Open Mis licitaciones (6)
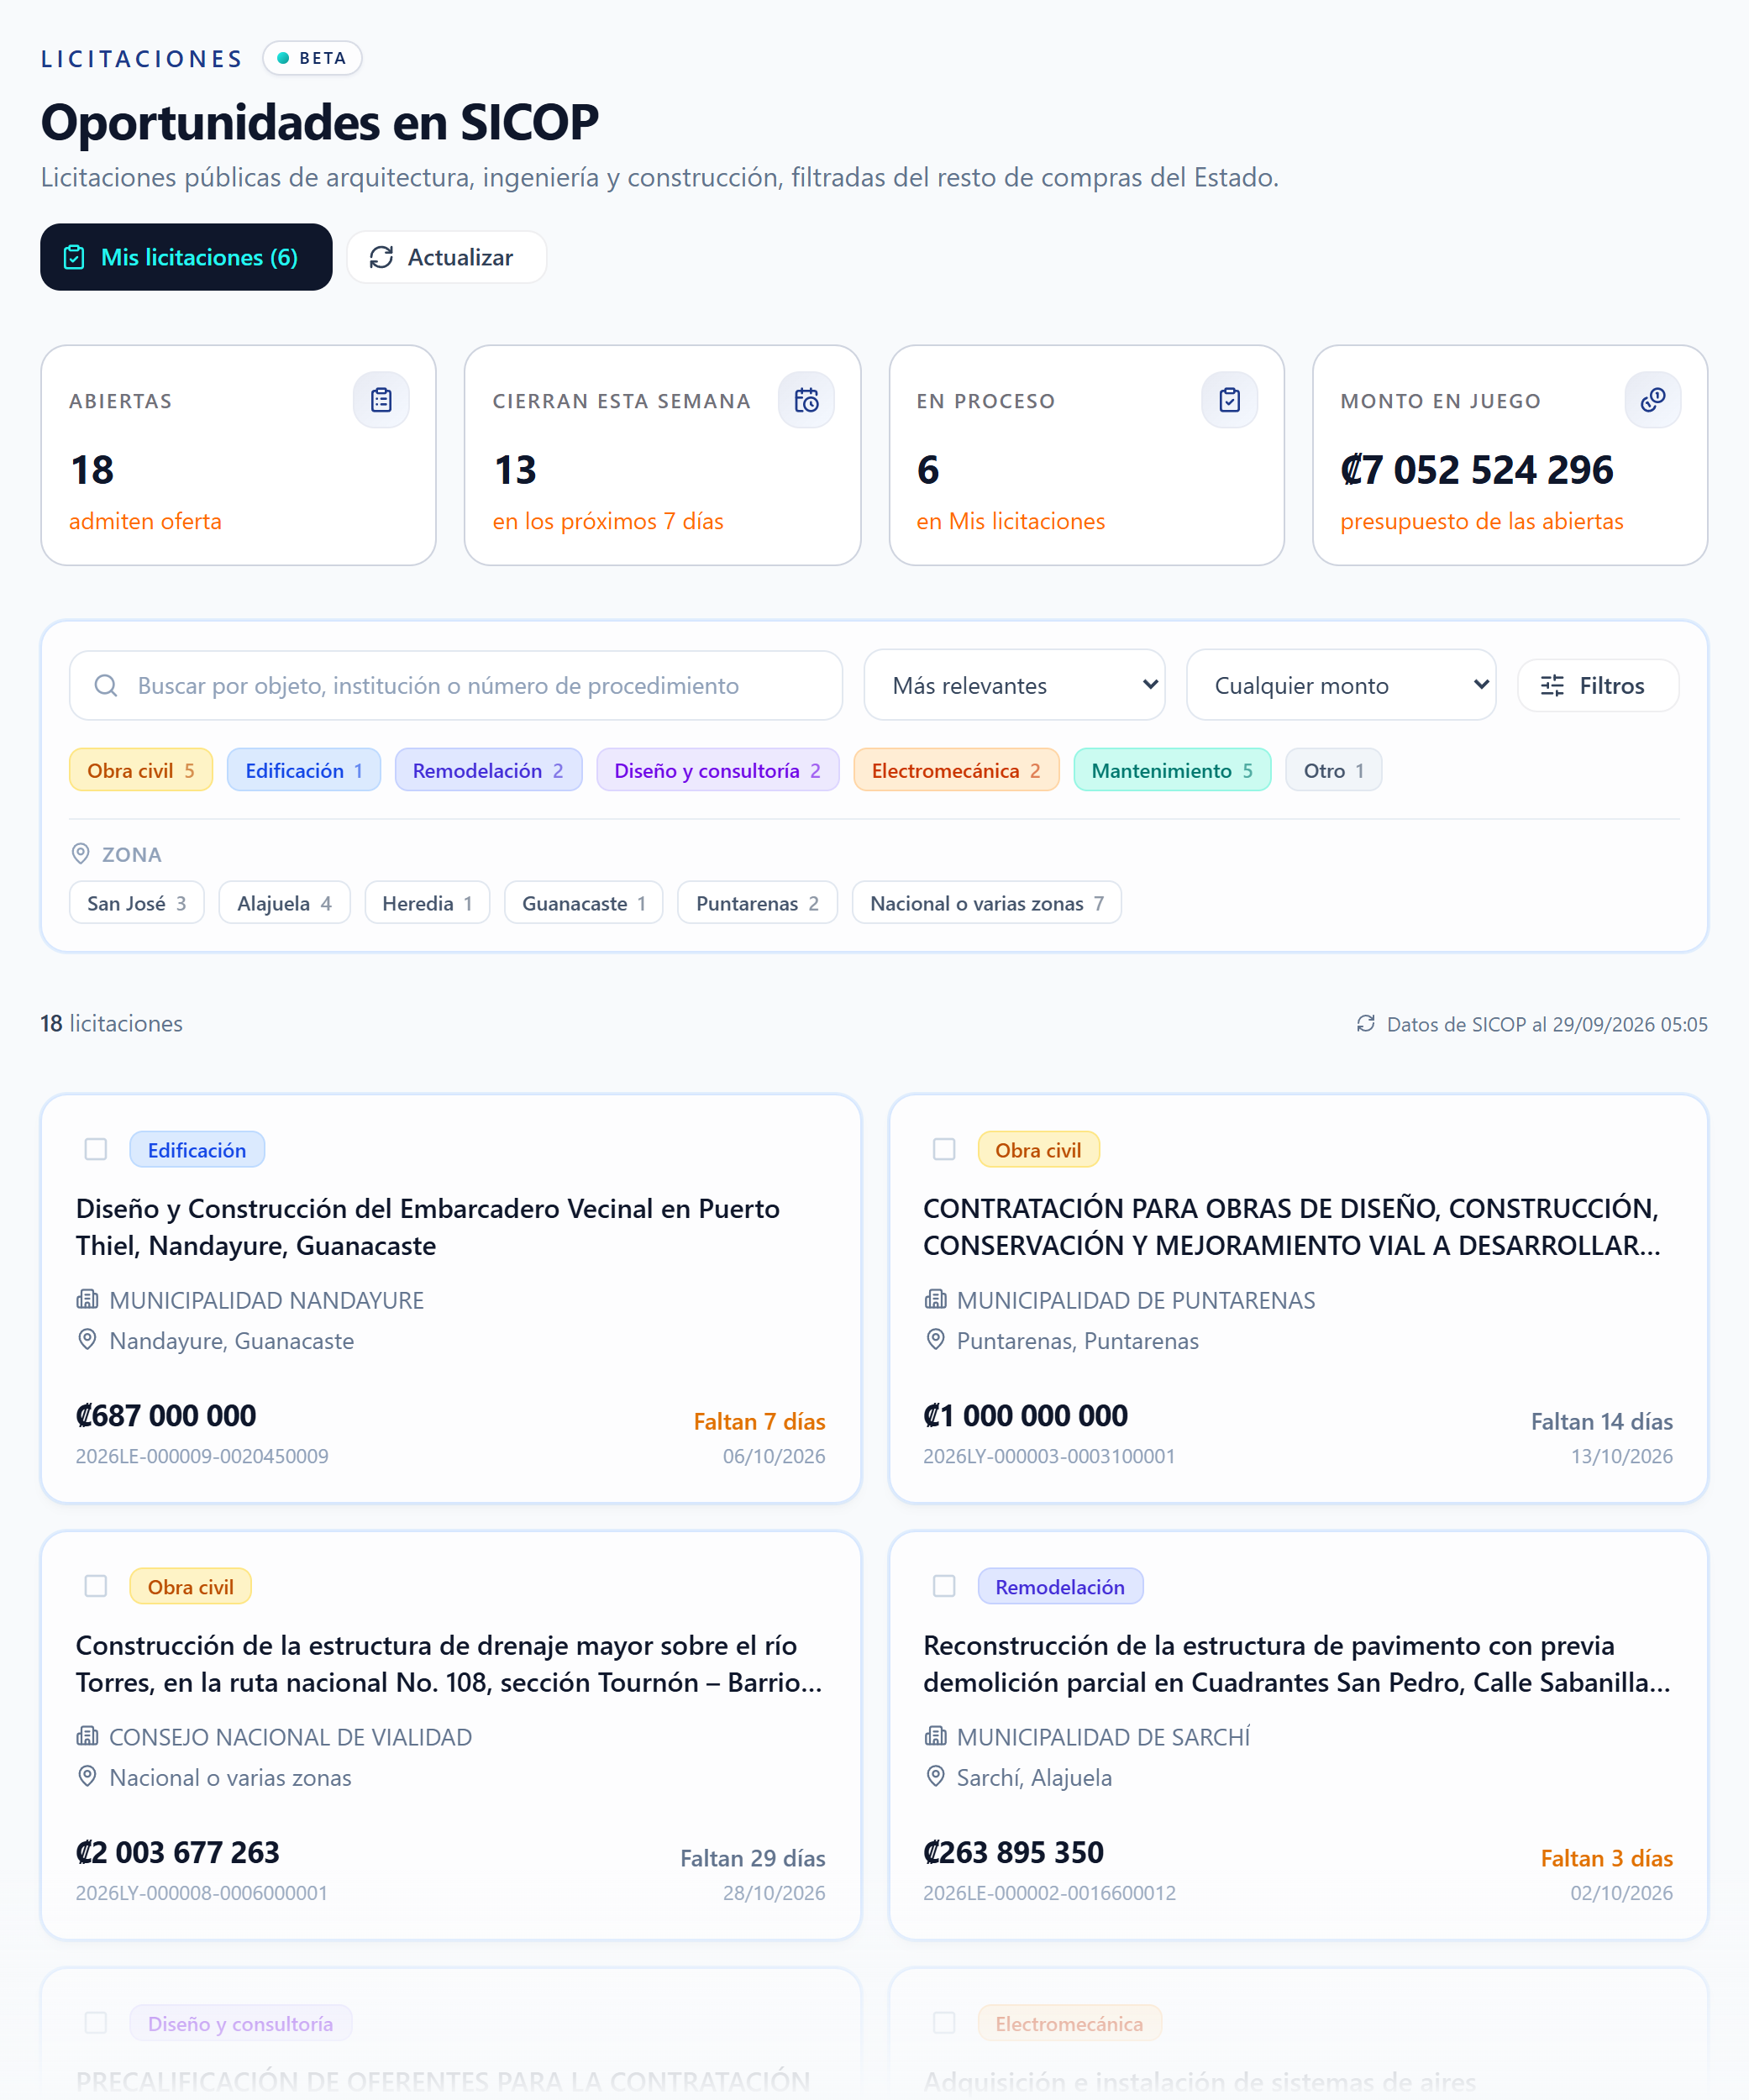The height and width of the screenshot is (2100, 1749). [186, 257]
